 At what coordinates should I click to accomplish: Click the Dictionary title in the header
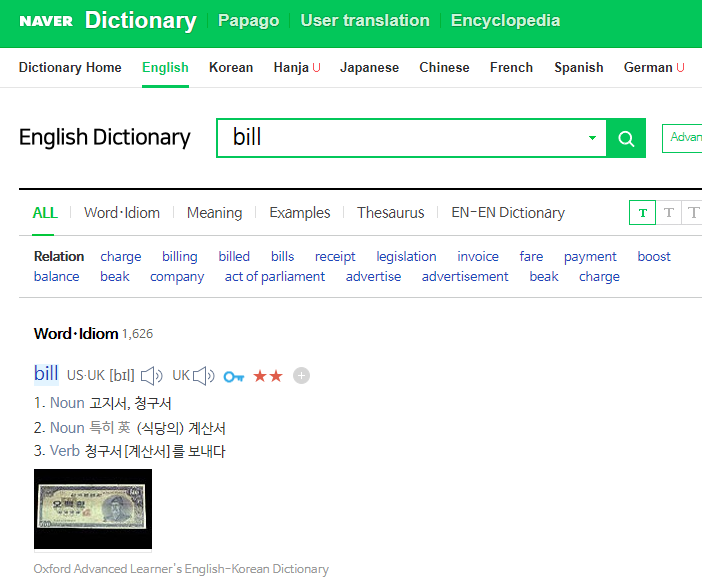pyautogui.click(x=141, y=21)
